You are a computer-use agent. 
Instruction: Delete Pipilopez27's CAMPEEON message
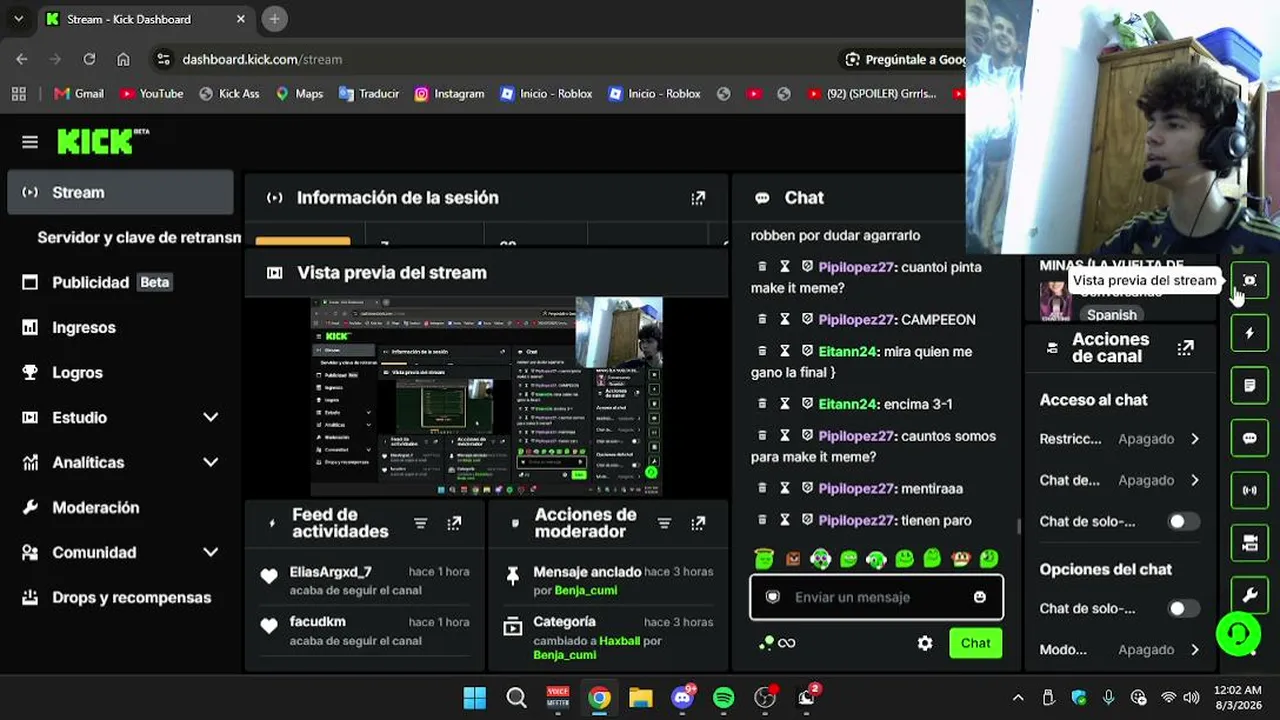coord(762,319)
